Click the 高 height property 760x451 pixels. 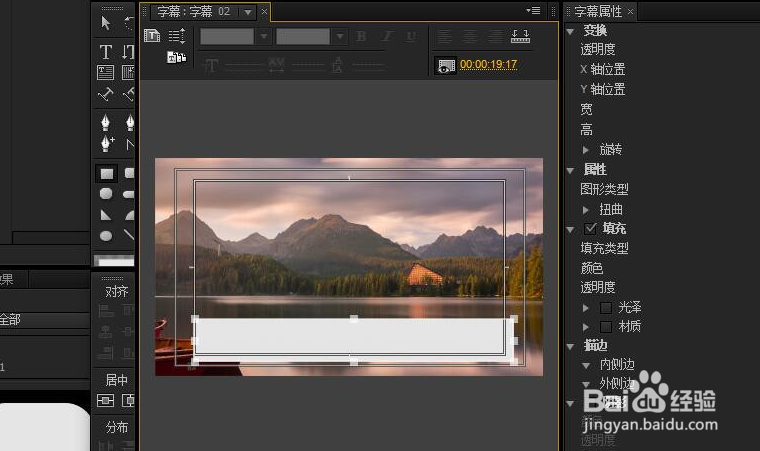coord(586,129)
